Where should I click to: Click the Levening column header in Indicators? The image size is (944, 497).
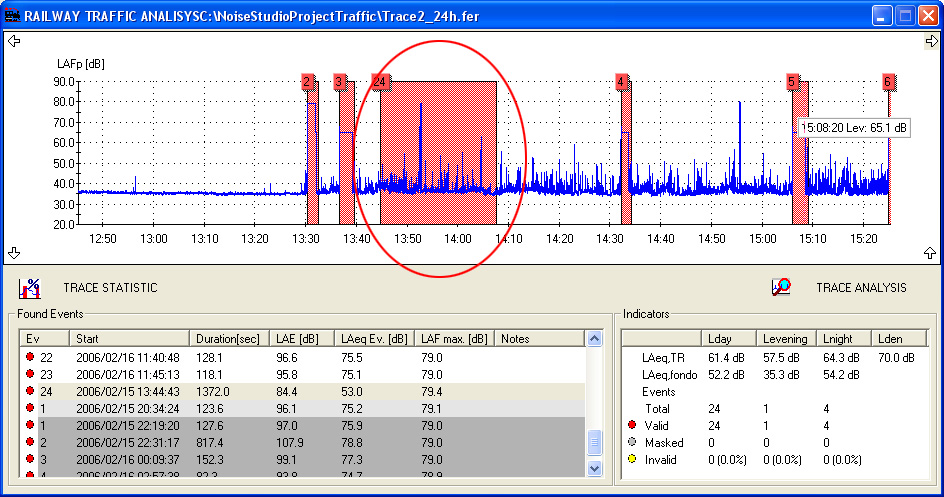coord(786,339)
